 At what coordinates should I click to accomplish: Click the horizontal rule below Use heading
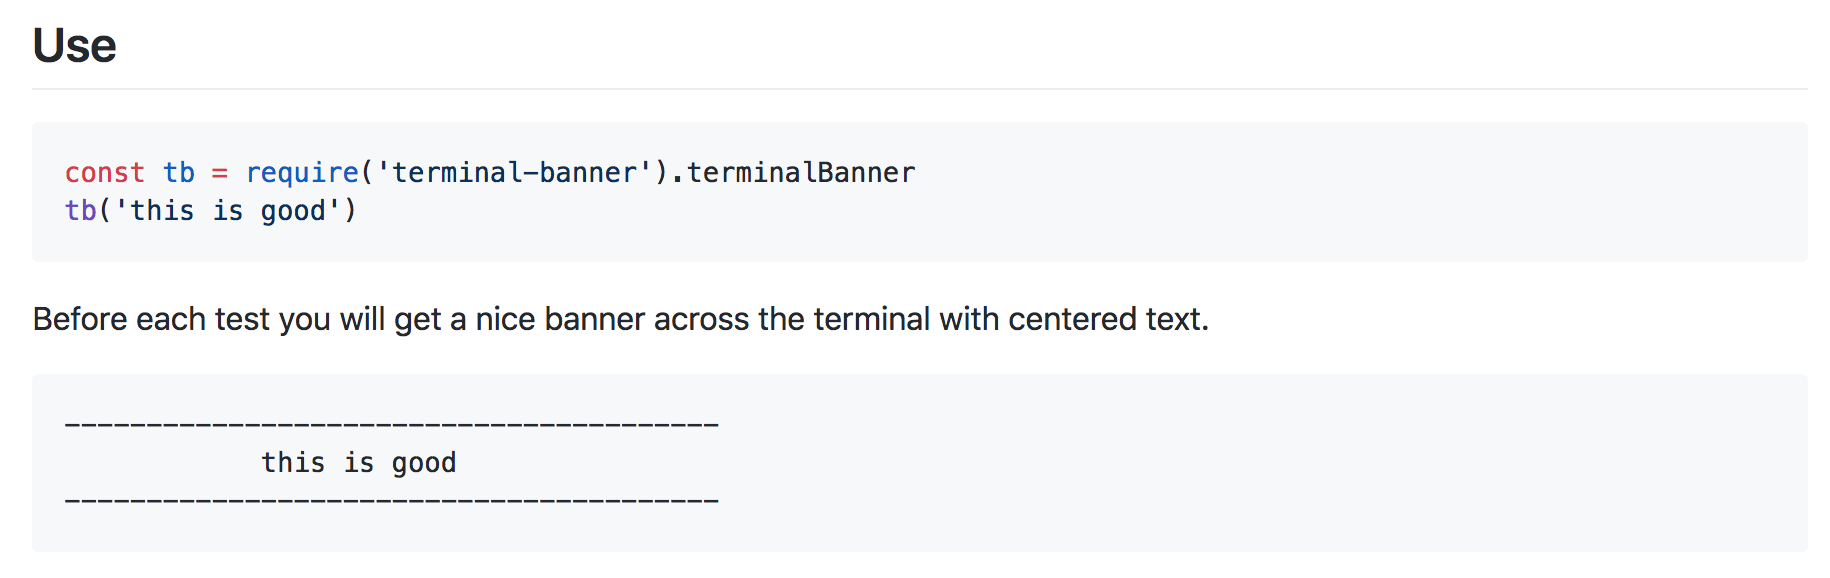(x=920, y=89)
